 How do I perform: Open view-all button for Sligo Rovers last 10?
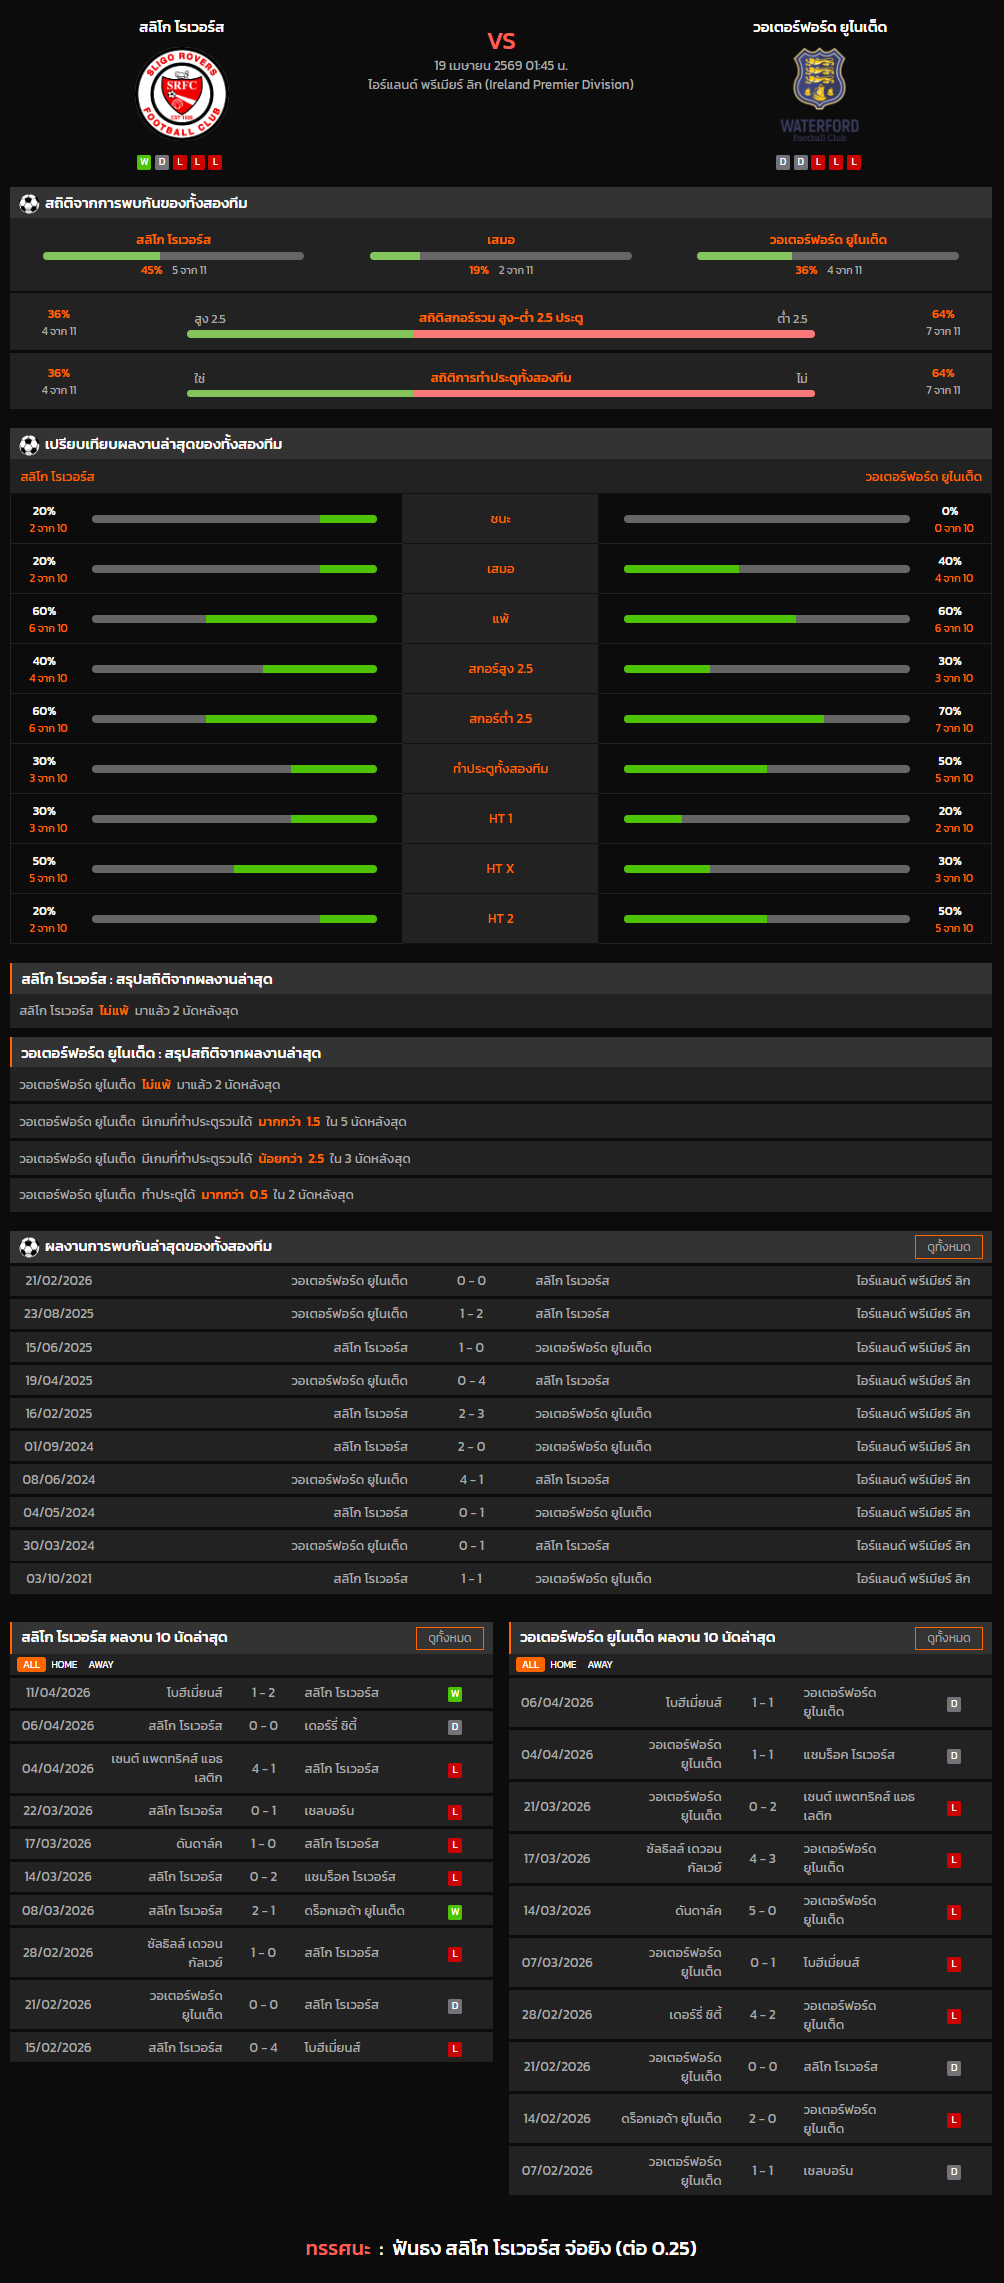pyautogui.click(x=449, y=1638)
